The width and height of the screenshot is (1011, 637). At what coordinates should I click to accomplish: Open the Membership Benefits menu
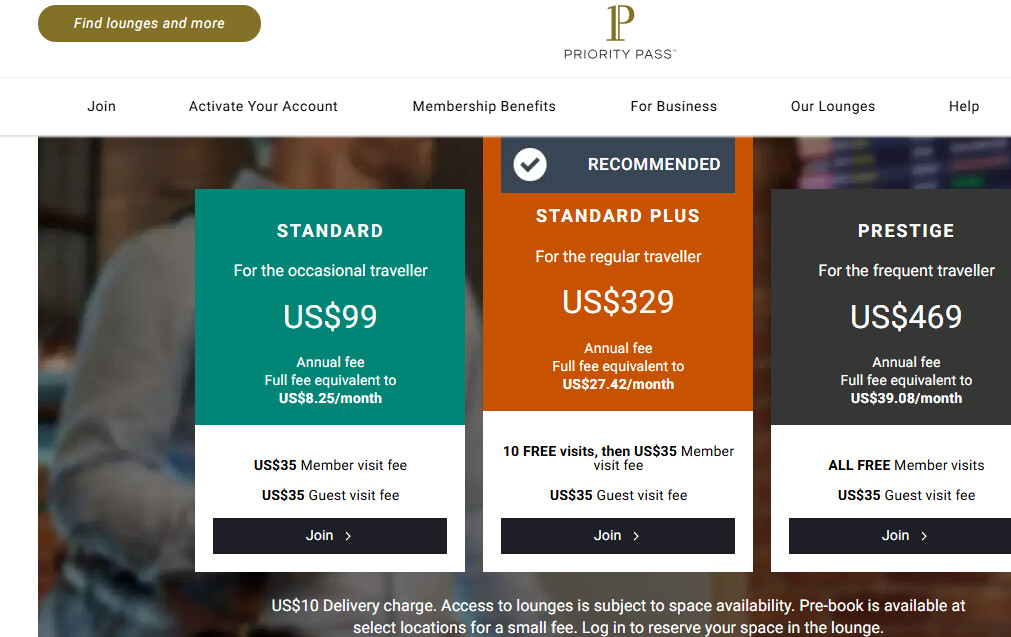[484, 106]
